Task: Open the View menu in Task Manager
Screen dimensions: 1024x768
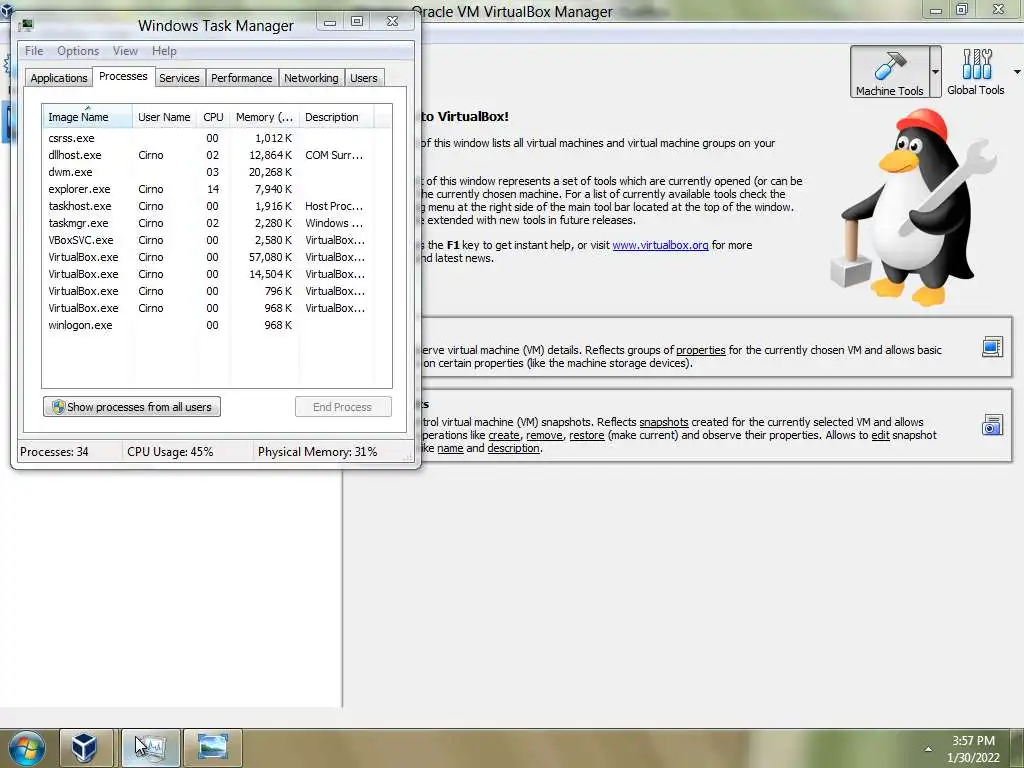Action: (125, 51)
